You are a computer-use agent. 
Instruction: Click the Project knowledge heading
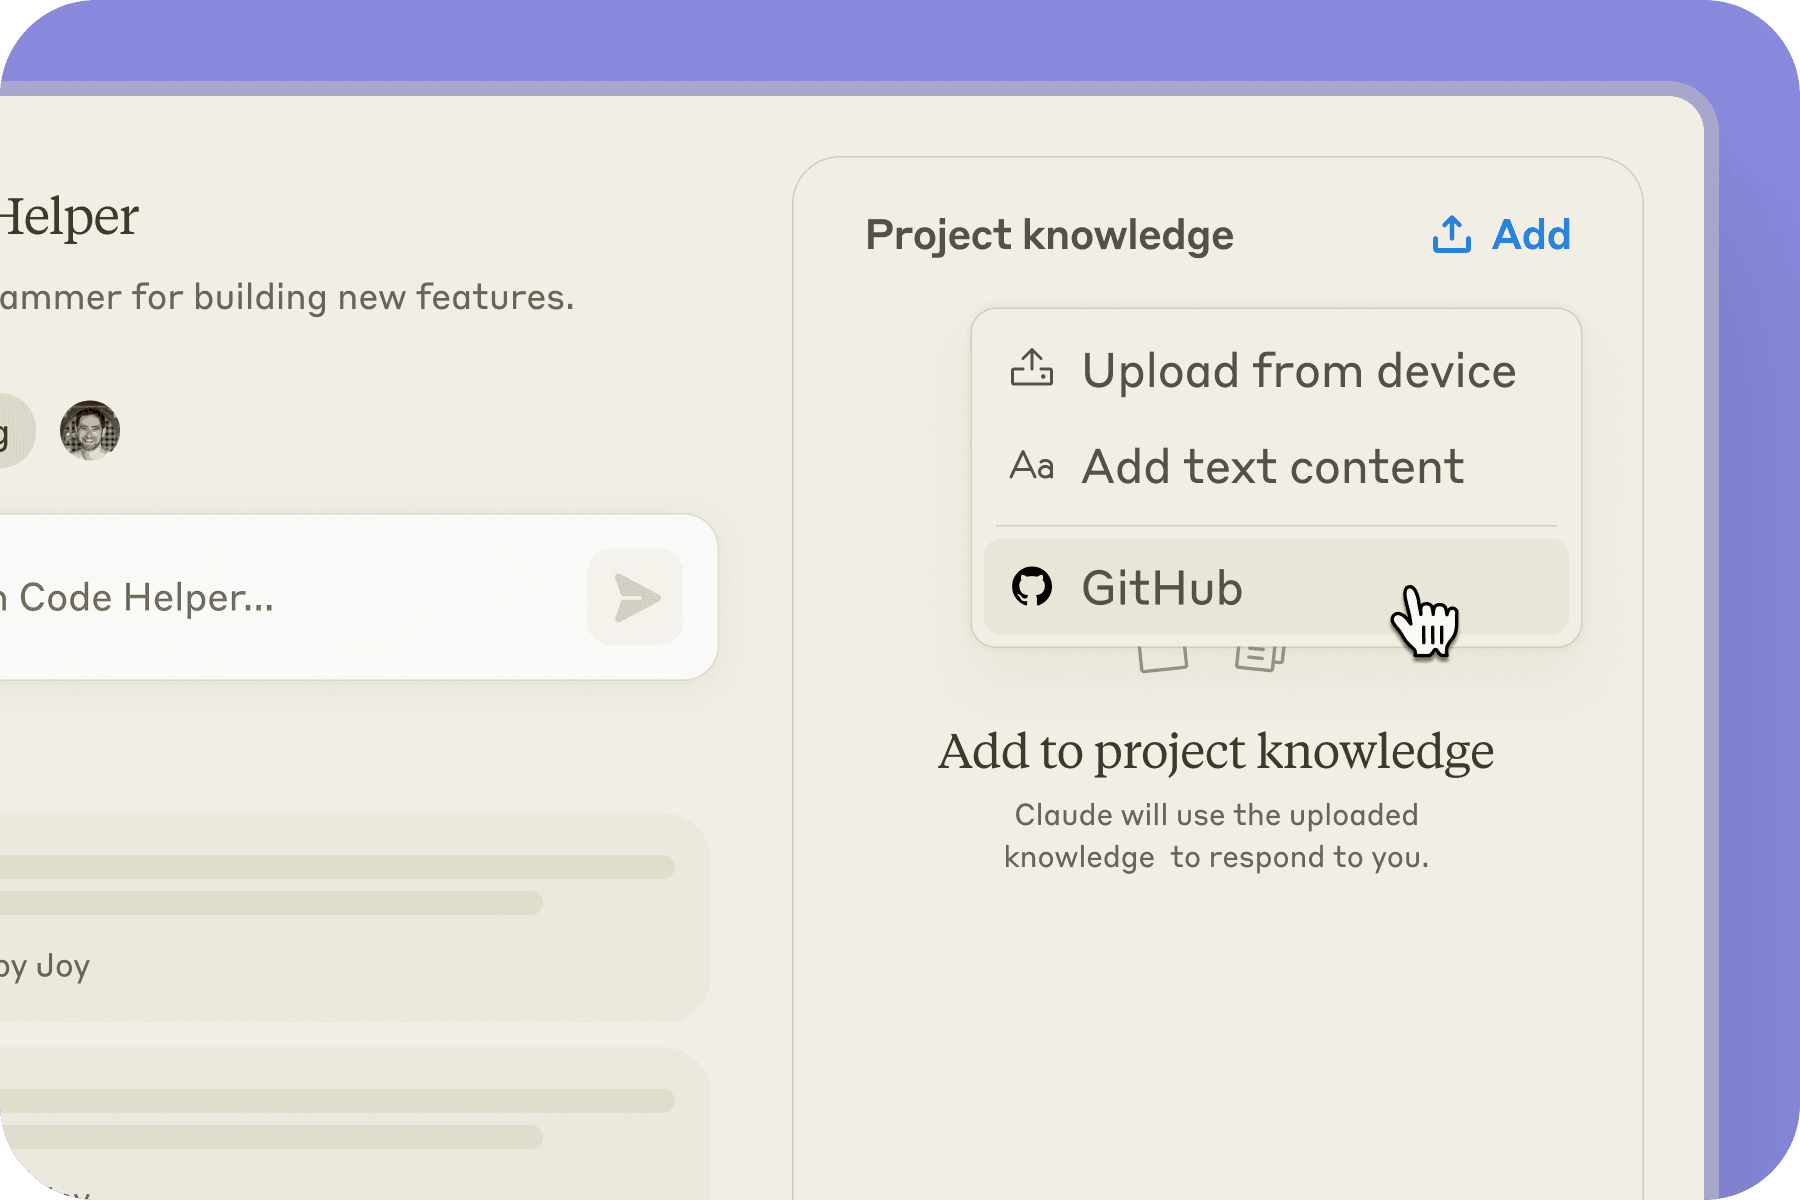point(1049,235)
